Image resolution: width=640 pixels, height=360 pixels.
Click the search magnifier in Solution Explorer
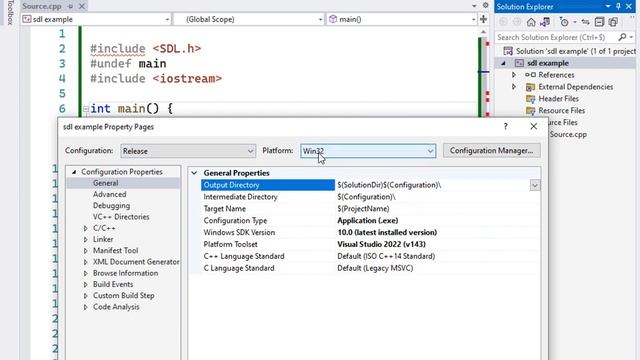622,37
